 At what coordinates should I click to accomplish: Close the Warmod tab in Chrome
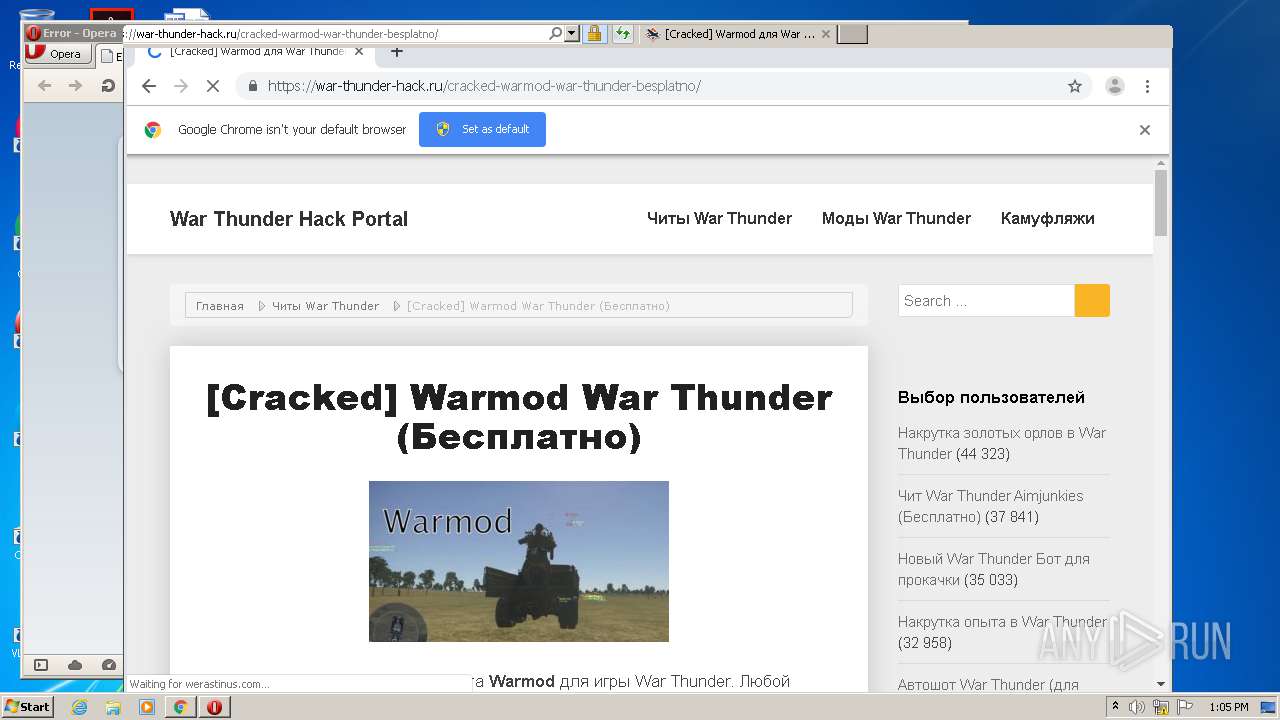click(x=358, y=51)
